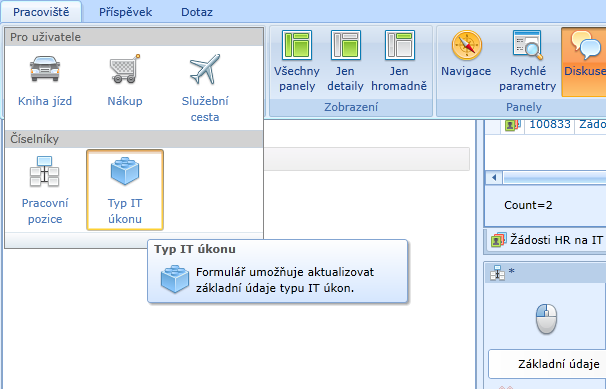
Task: Click the horizontal scrollbar track in list
Action: click(x=555, y=178)
